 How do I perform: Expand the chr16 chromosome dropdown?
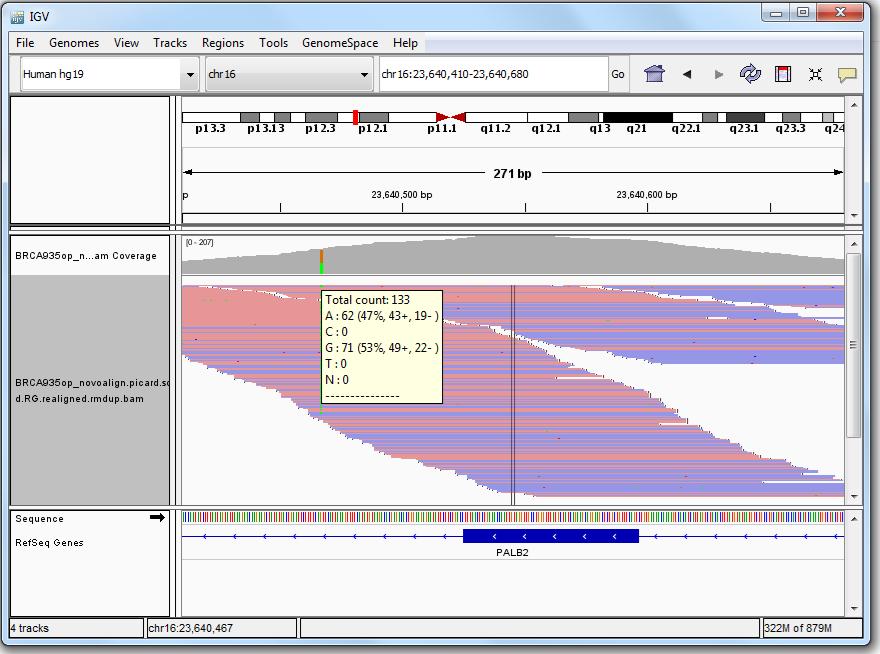tap(364, 74)
